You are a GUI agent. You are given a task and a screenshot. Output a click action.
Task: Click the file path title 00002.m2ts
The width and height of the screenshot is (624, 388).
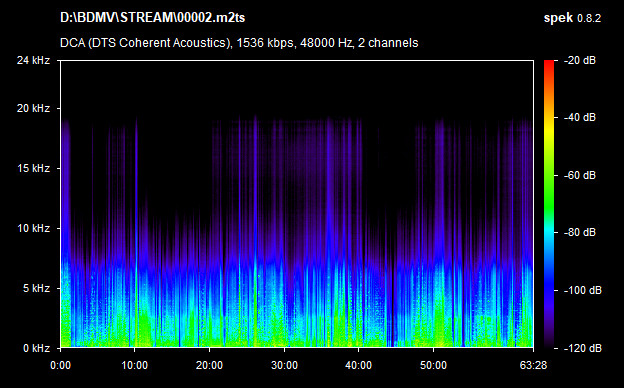click(x=152, y=18)
